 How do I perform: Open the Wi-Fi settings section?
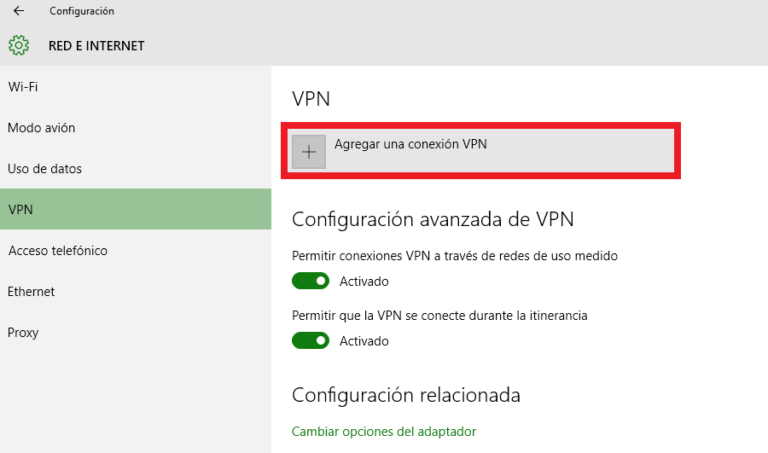(23, 87)
